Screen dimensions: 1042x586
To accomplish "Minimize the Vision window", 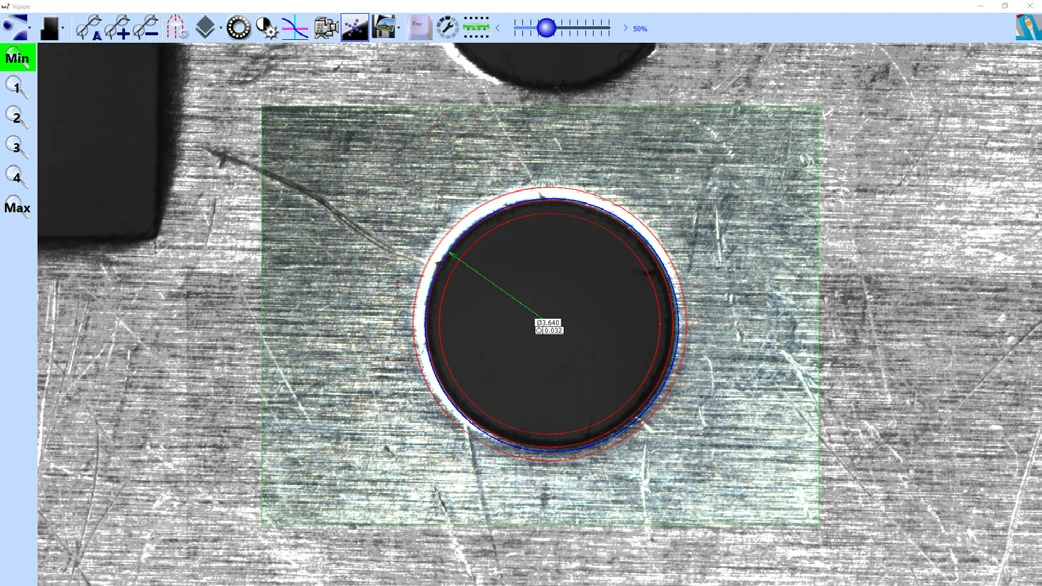I will coord(980,6).
